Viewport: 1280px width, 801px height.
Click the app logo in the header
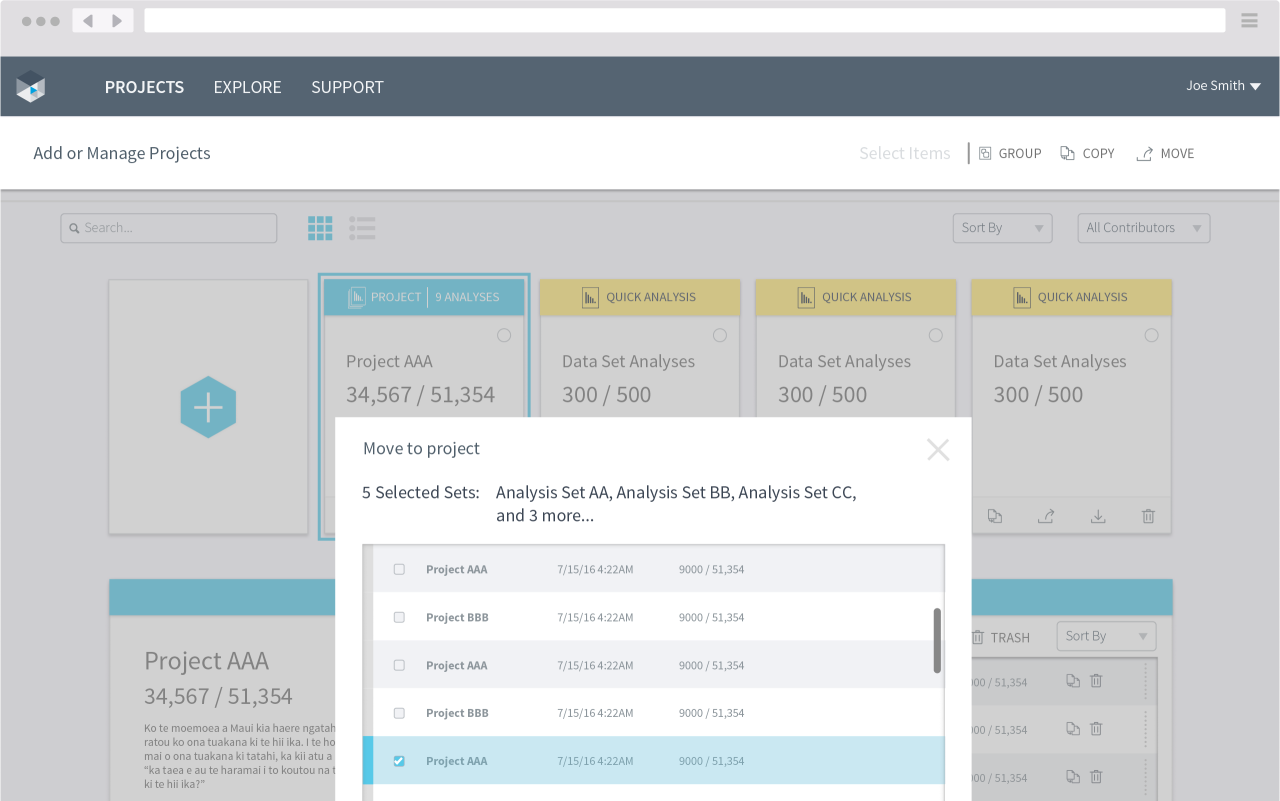pos(31,87)
